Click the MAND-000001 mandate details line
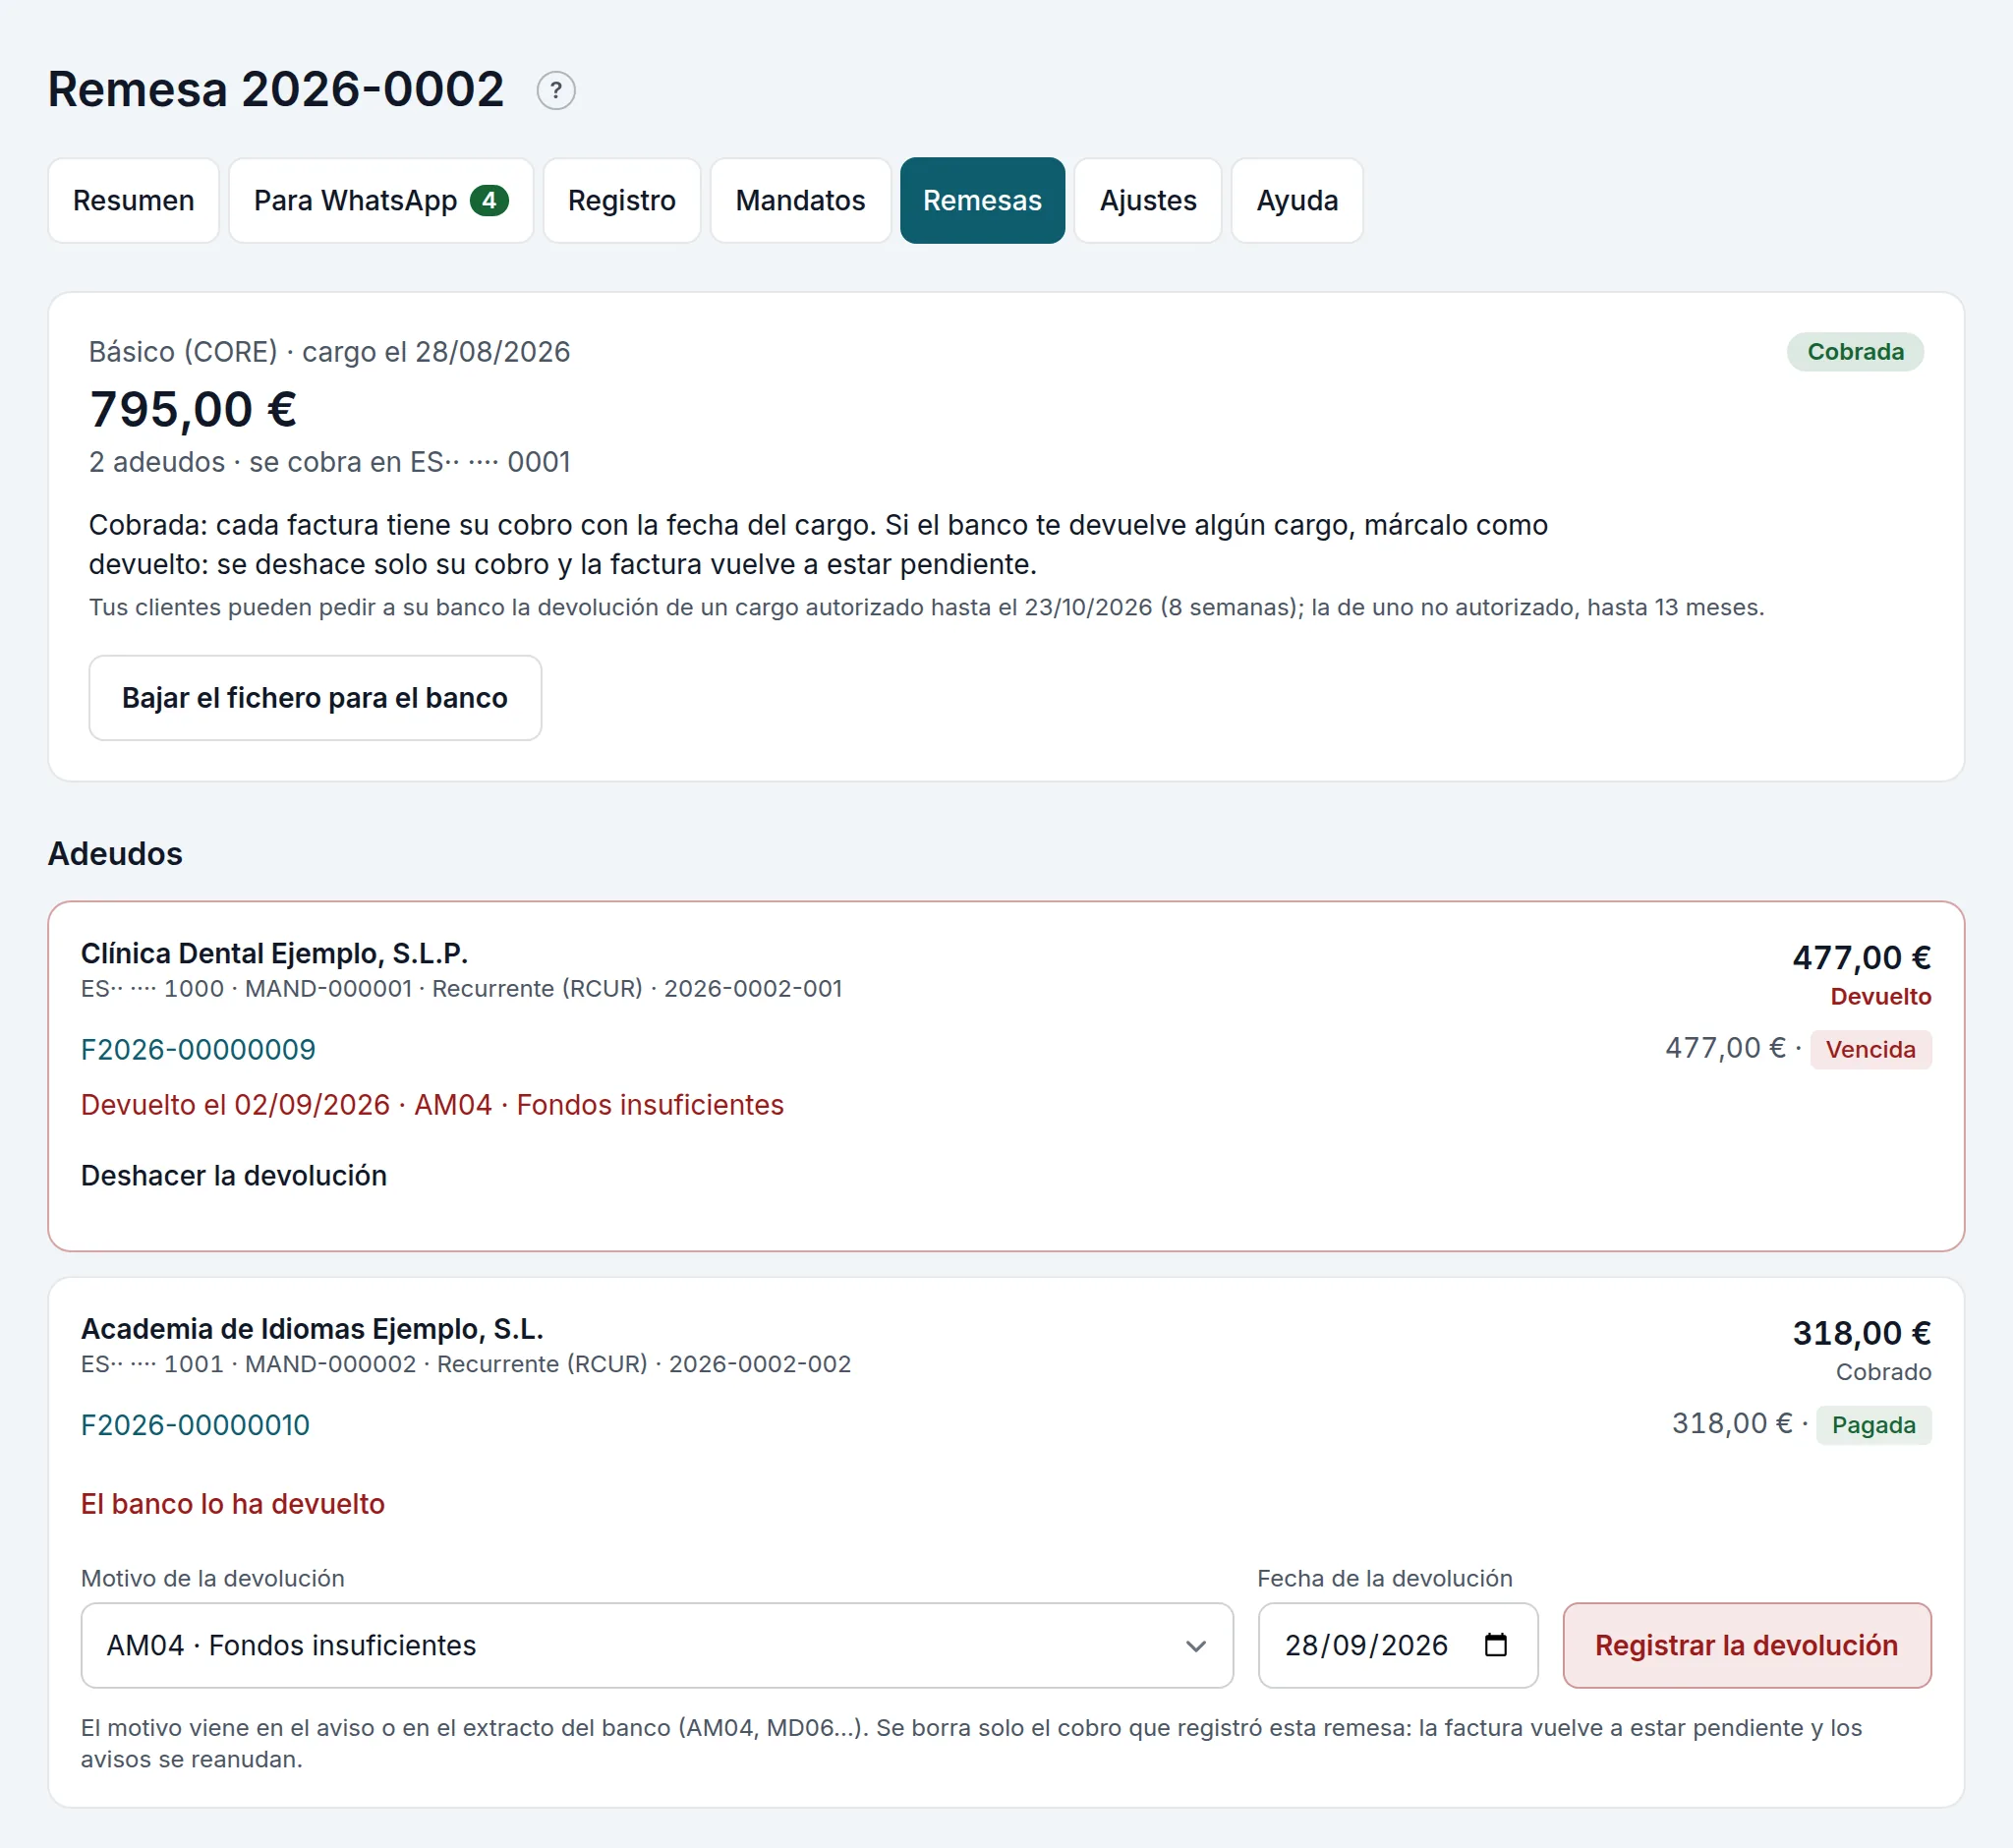The height and width of the screenshot is (1848, 2013). click(461, 989)
